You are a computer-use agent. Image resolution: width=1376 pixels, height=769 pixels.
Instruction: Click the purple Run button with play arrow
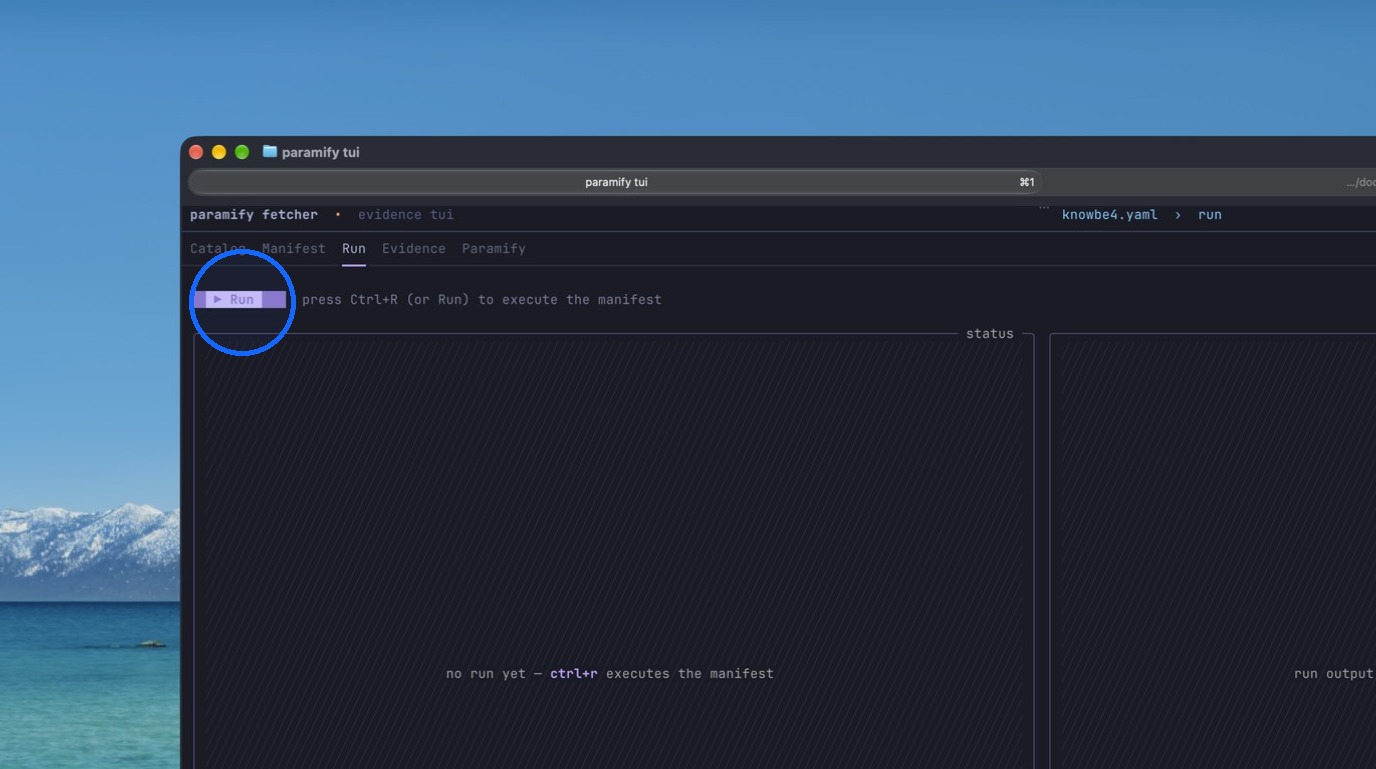click(x=240, y=299)
